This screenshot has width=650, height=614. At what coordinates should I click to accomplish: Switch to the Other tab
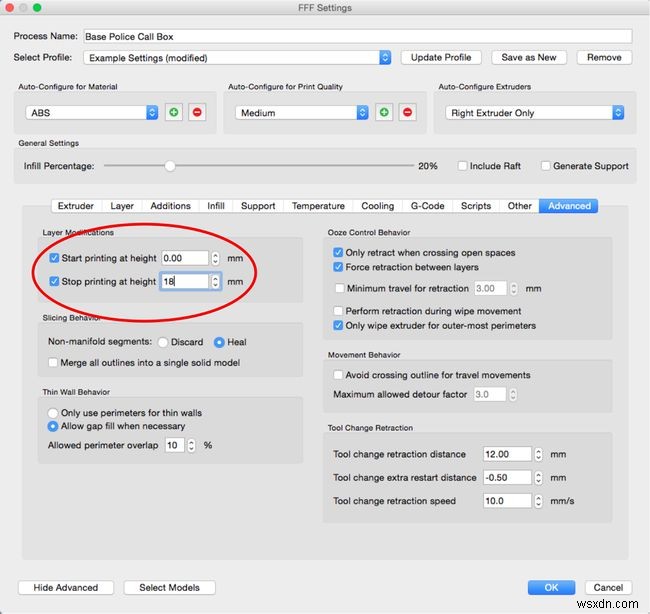point(519,206)
